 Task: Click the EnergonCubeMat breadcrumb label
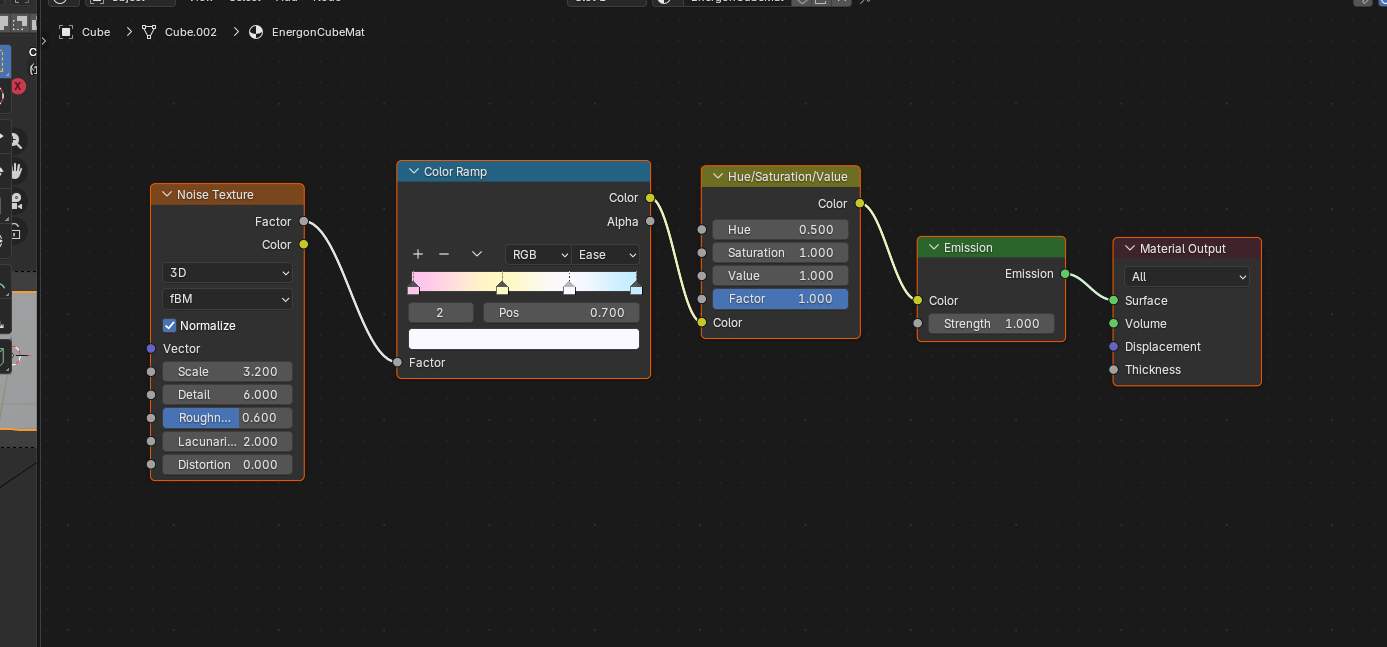pyautogui.click(x=319, y=32)
